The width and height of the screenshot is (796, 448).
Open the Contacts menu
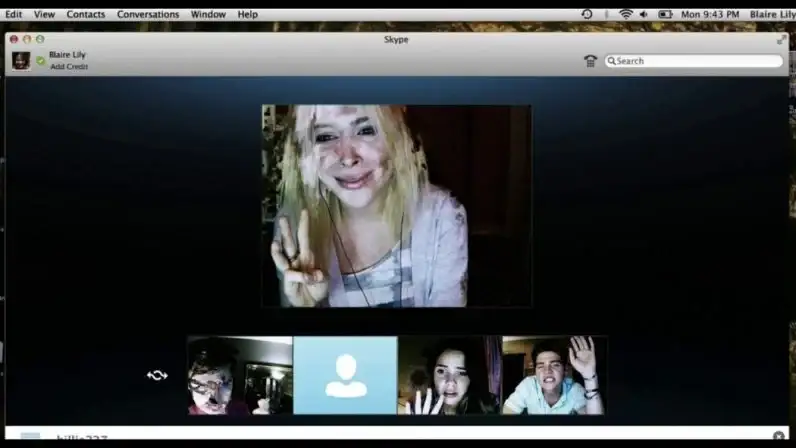coord(86,14)
